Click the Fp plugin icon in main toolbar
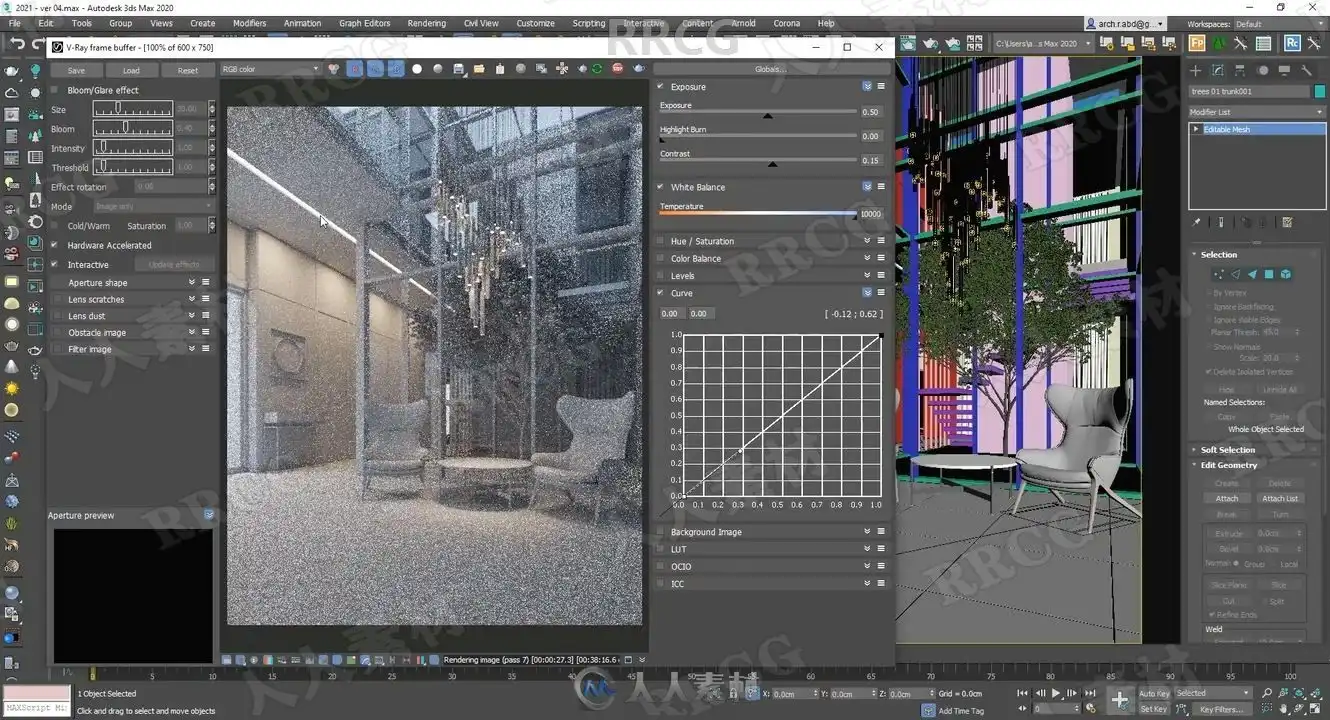The width and height of the screenshot is (1330, 720). tap(1197, 43)
